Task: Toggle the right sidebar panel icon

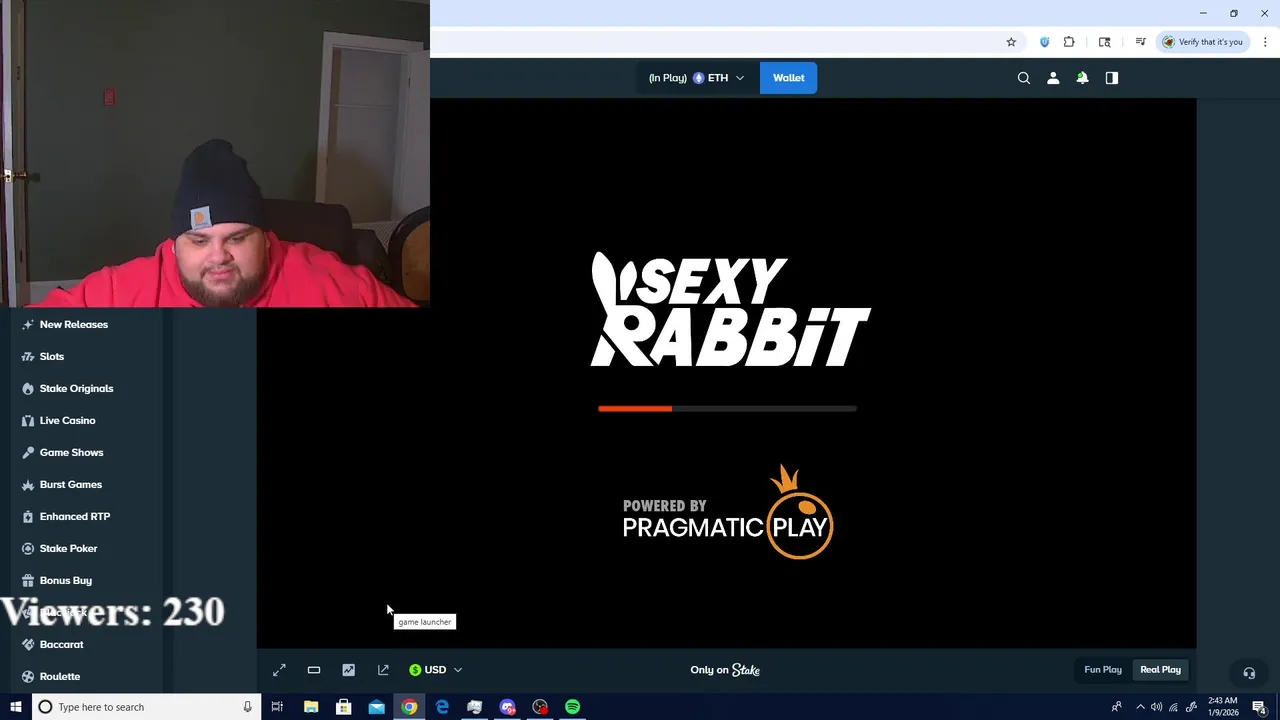Action: tap(1111, 78)
